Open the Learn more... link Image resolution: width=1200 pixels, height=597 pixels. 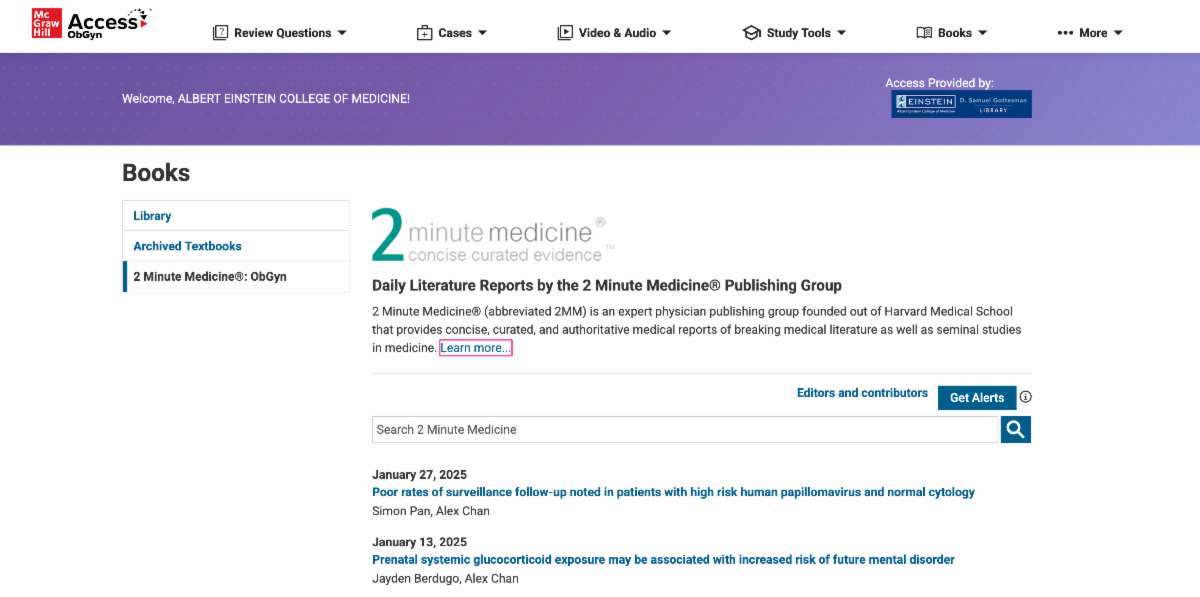click(476, 348)
